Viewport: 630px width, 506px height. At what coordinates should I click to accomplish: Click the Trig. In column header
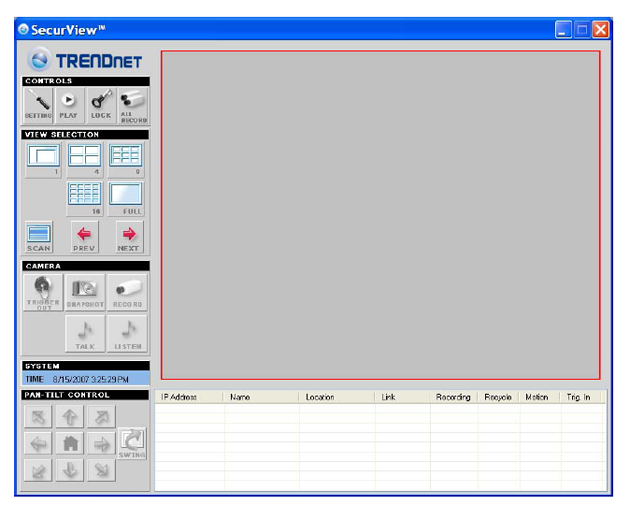581,397
